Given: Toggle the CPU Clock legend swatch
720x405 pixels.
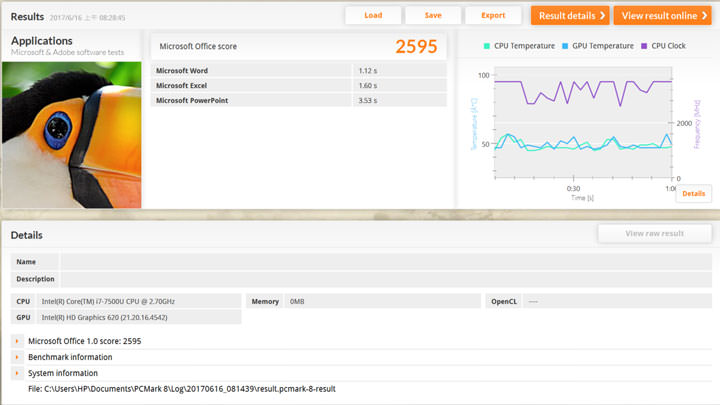Looking at the screenshot, I should click(644, 46).
